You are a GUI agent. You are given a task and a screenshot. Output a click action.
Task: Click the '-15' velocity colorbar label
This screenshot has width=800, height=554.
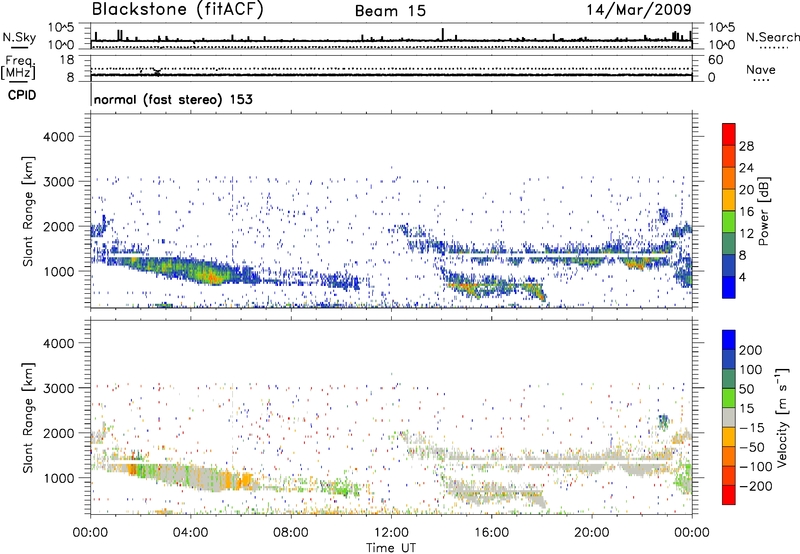(x=751, y=428)
